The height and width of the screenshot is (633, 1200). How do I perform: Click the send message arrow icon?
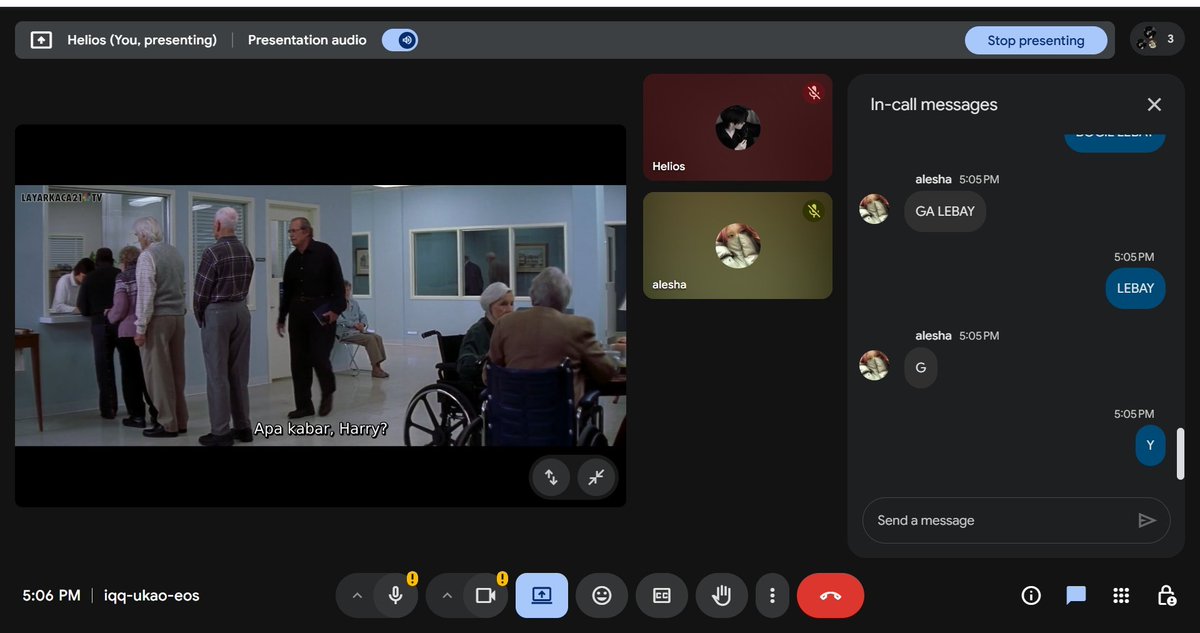point(1147,520)
